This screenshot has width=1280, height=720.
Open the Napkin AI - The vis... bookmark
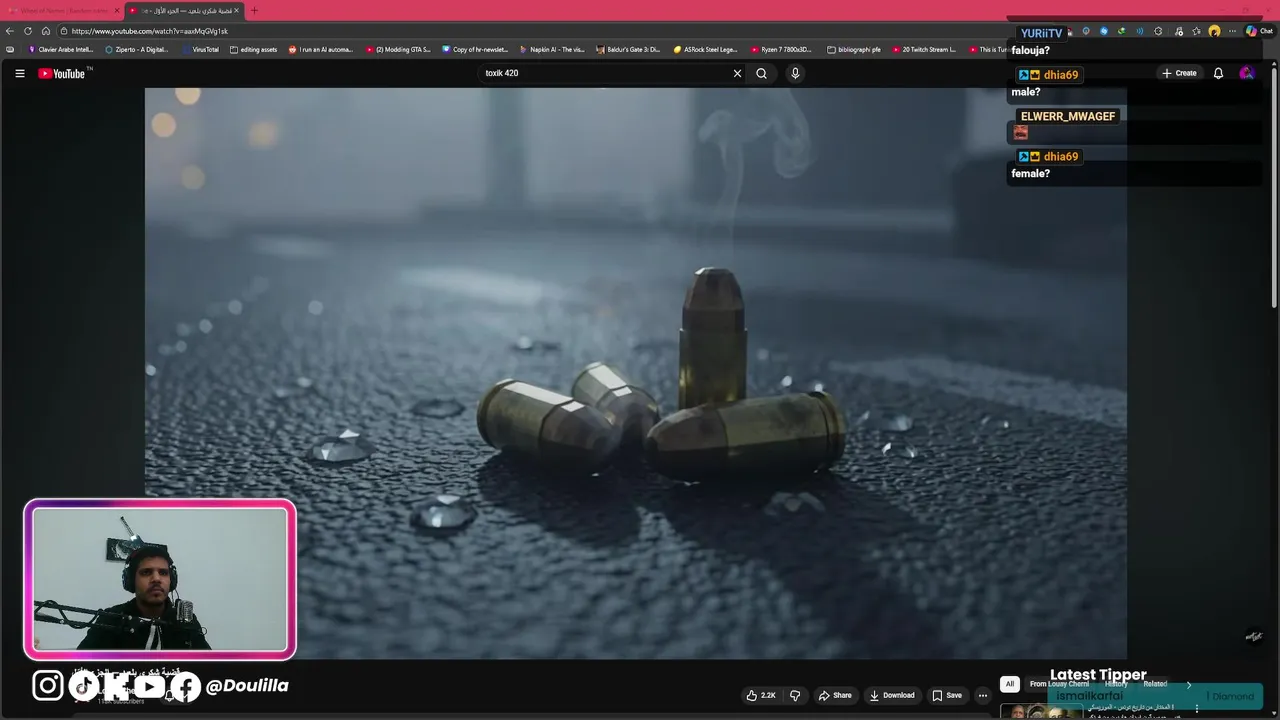[552, 49]
